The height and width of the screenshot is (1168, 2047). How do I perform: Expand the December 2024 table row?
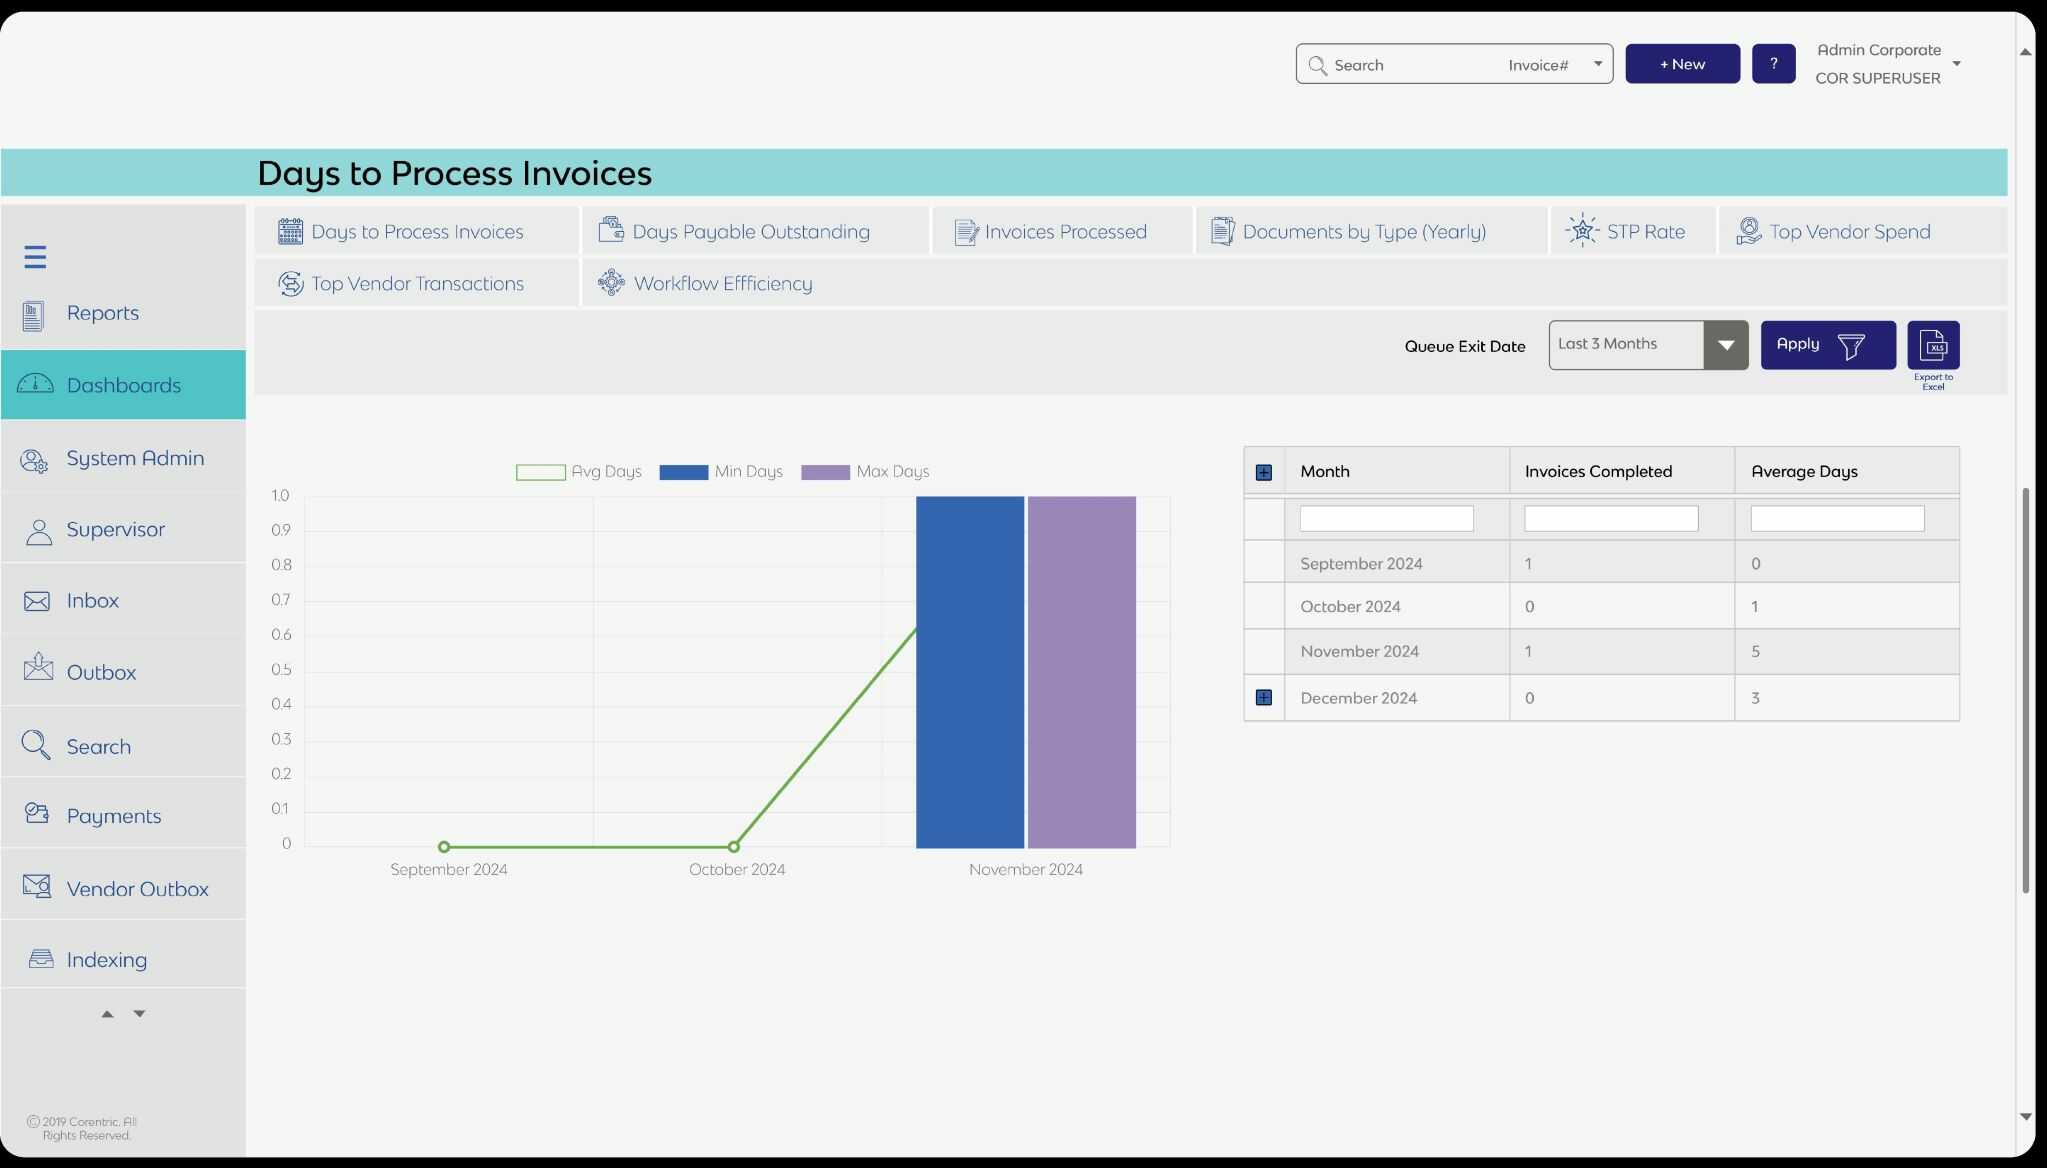pos(1263,697)
